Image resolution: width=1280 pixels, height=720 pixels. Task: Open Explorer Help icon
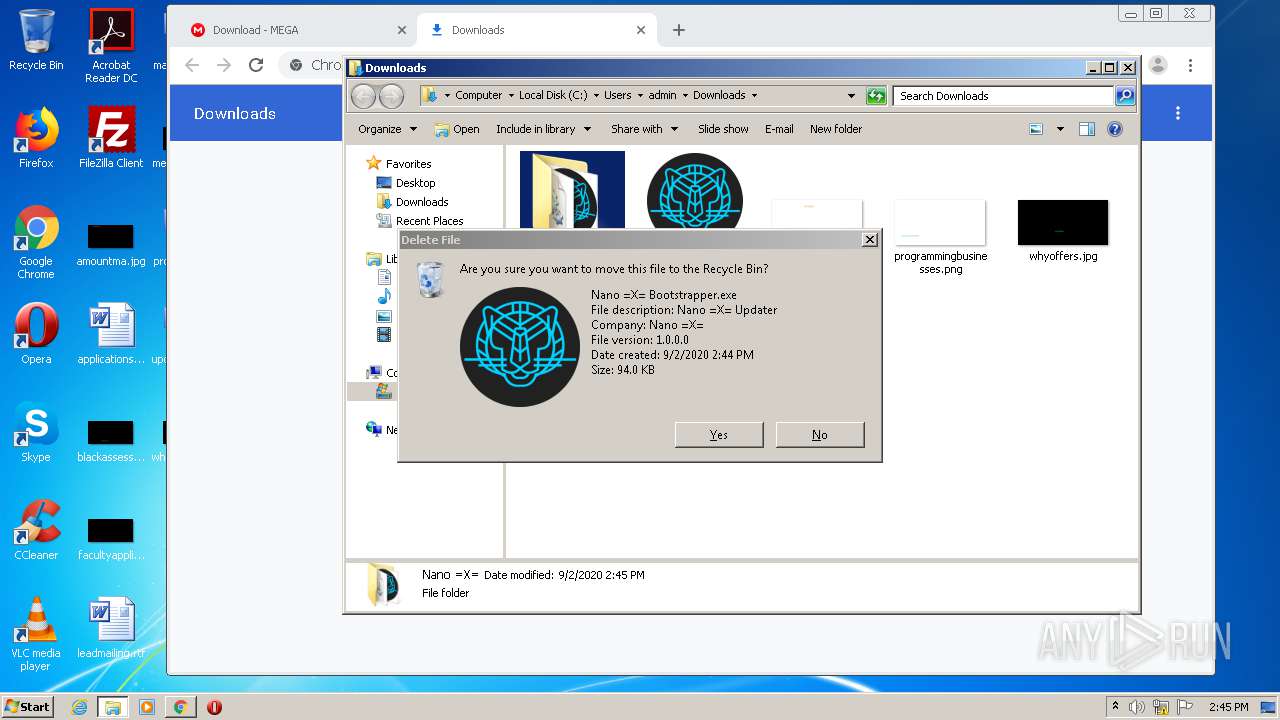tap(1115, 129)
